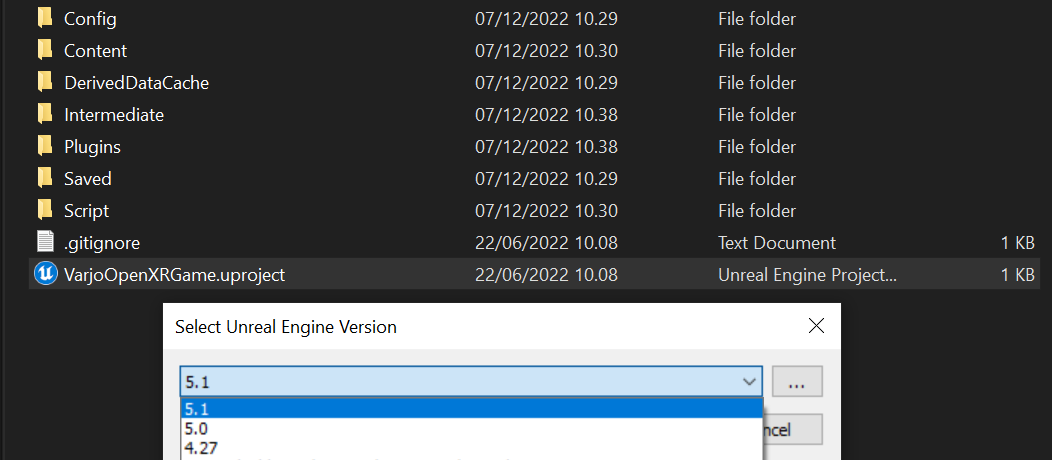Select the .gitignore text document icon

[x=45, y=242]
